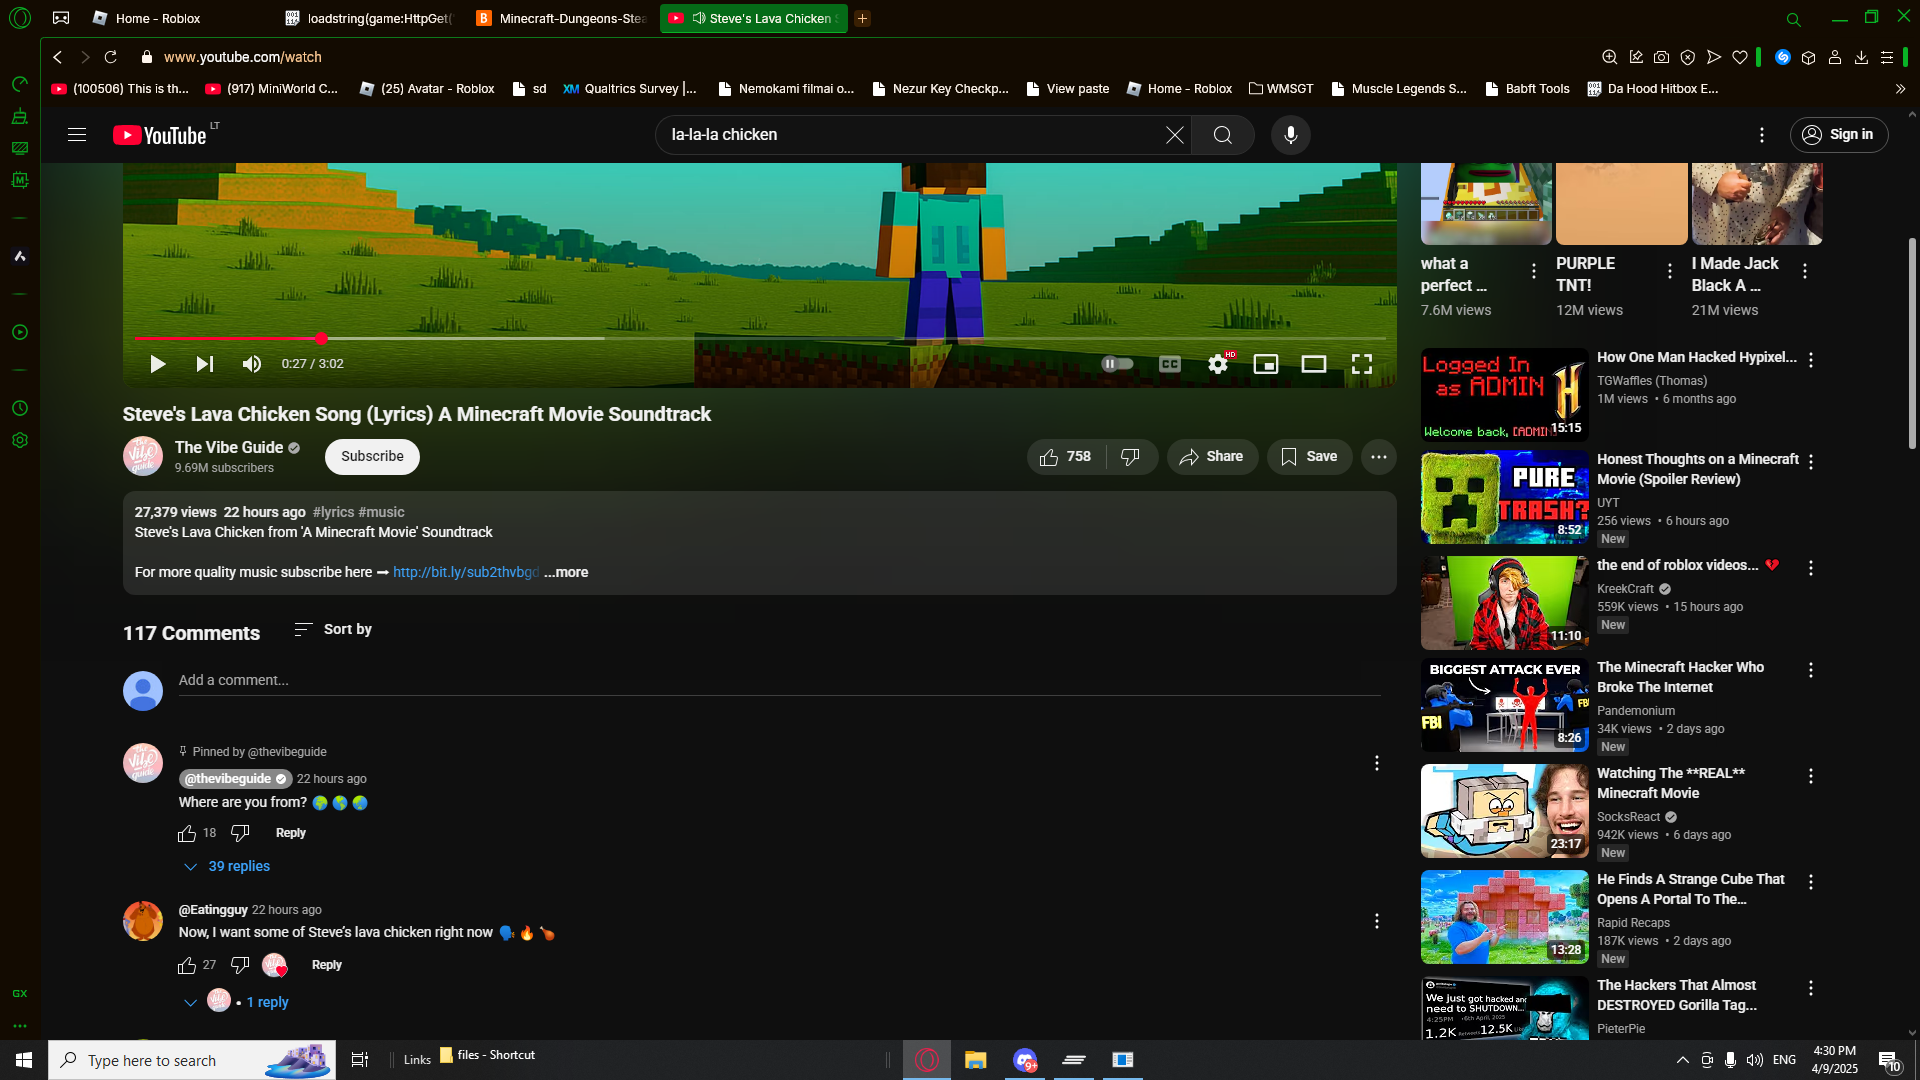Open Qualtrics Survey bookmark

pyautogui.click(x=630, y=89)
